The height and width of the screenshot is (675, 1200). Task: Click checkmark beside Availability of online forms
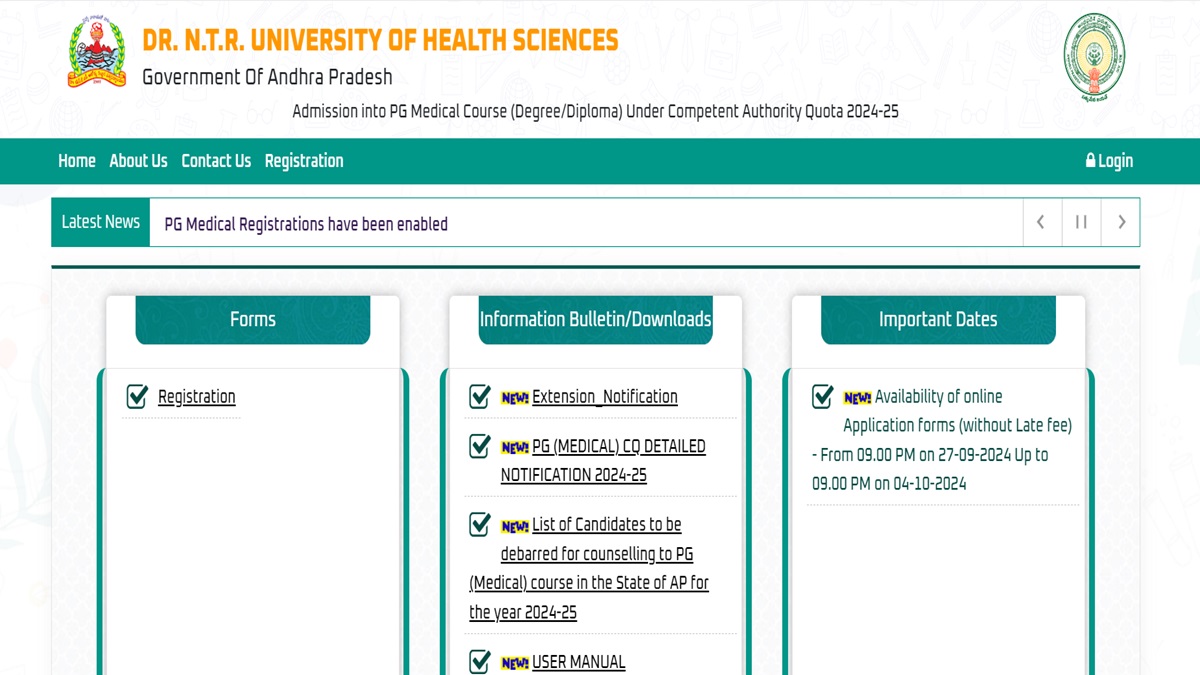(x=823, y=397)
